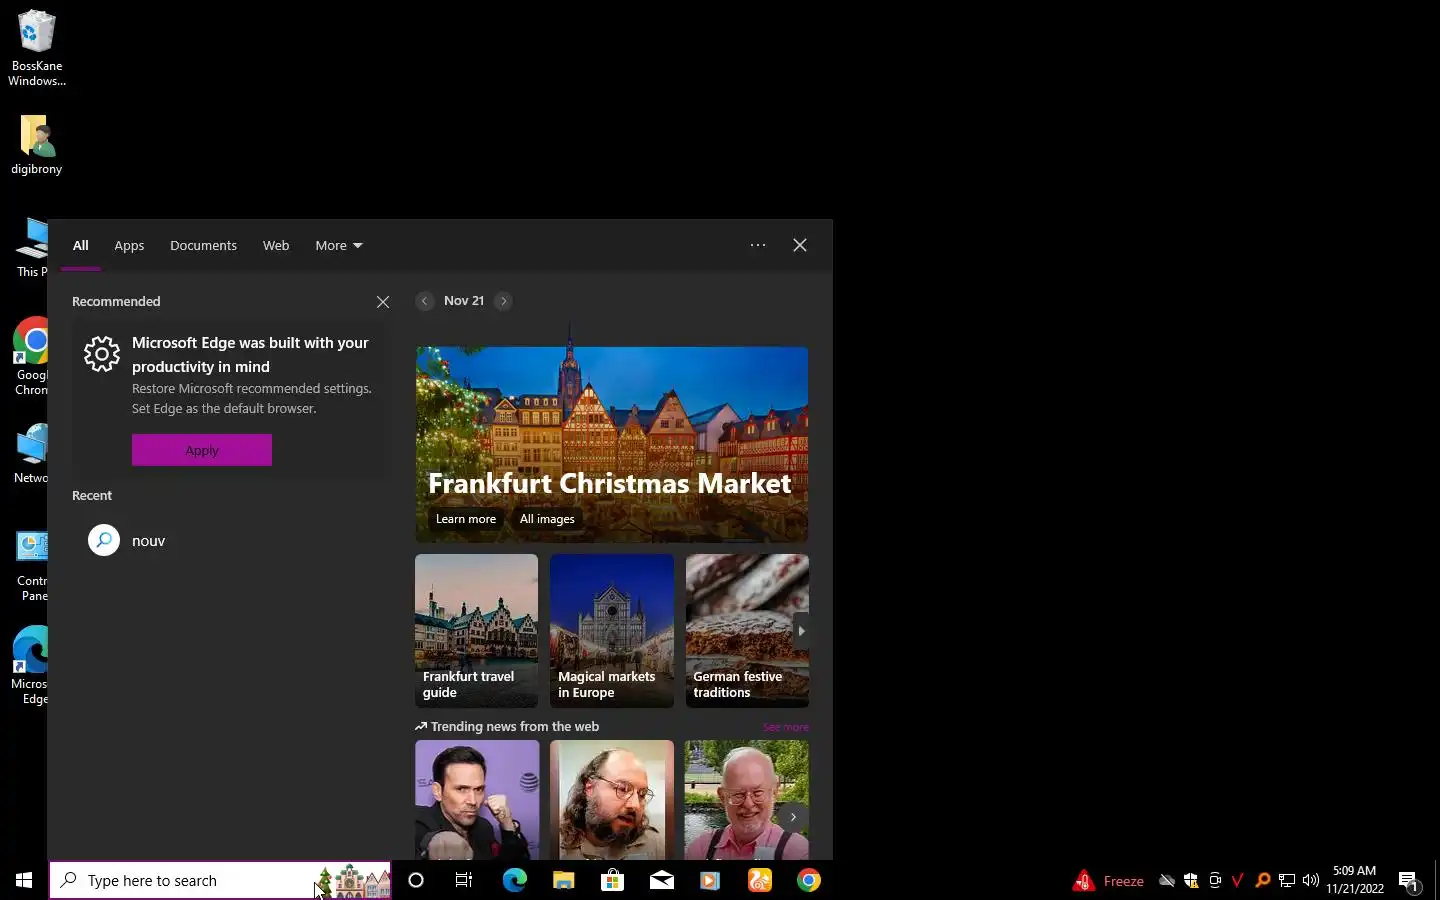Screen dimensions: 1440x900
Task: Switch to the Documents search tab
Action: [x=203, y=245]
